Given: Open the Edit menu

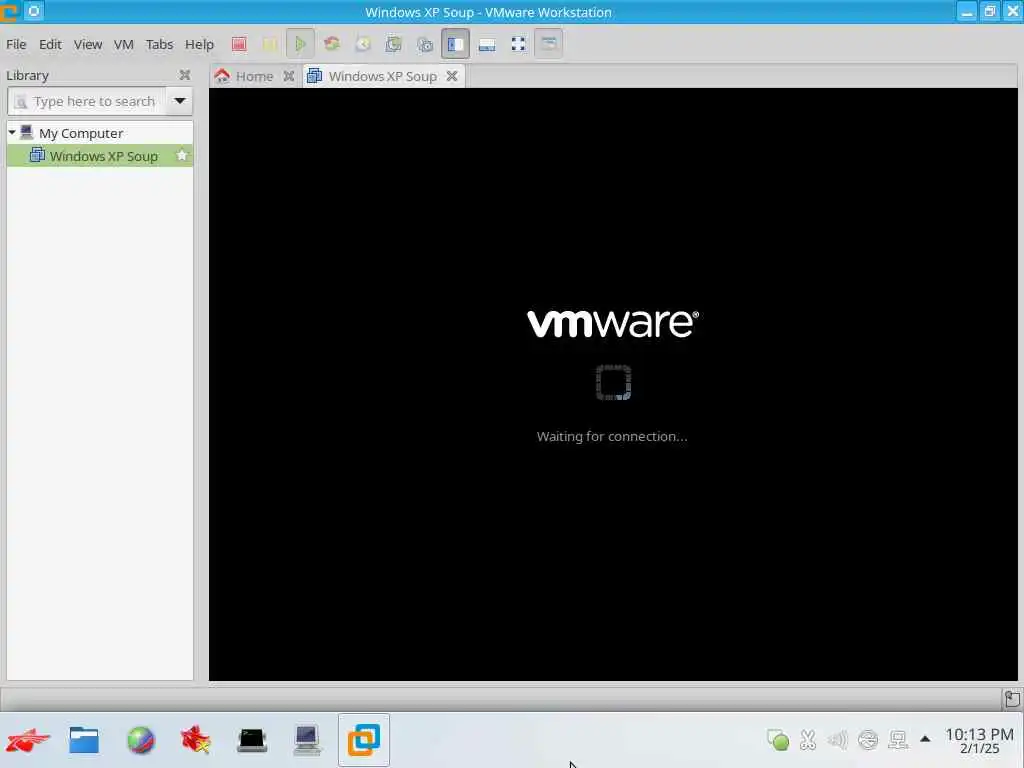Looking at the screenshot, I should [50, 44].
